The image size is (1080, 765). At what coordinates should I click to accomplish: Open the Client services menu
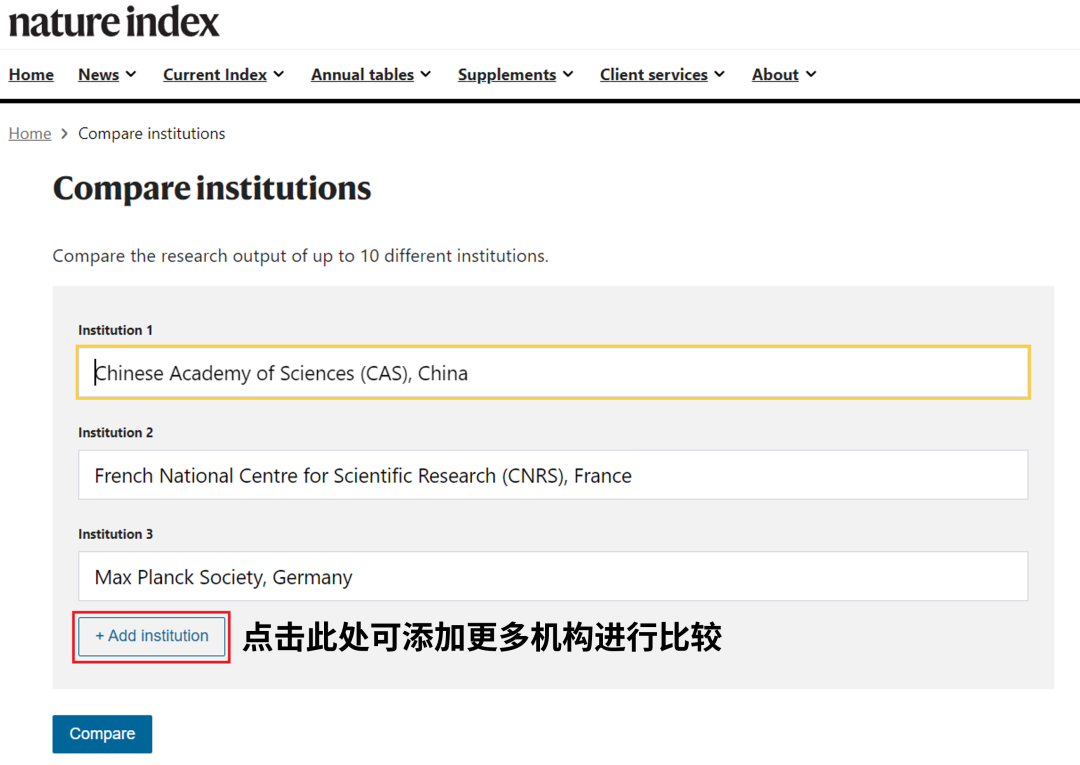pyautogui.click(x=654, y=74)
